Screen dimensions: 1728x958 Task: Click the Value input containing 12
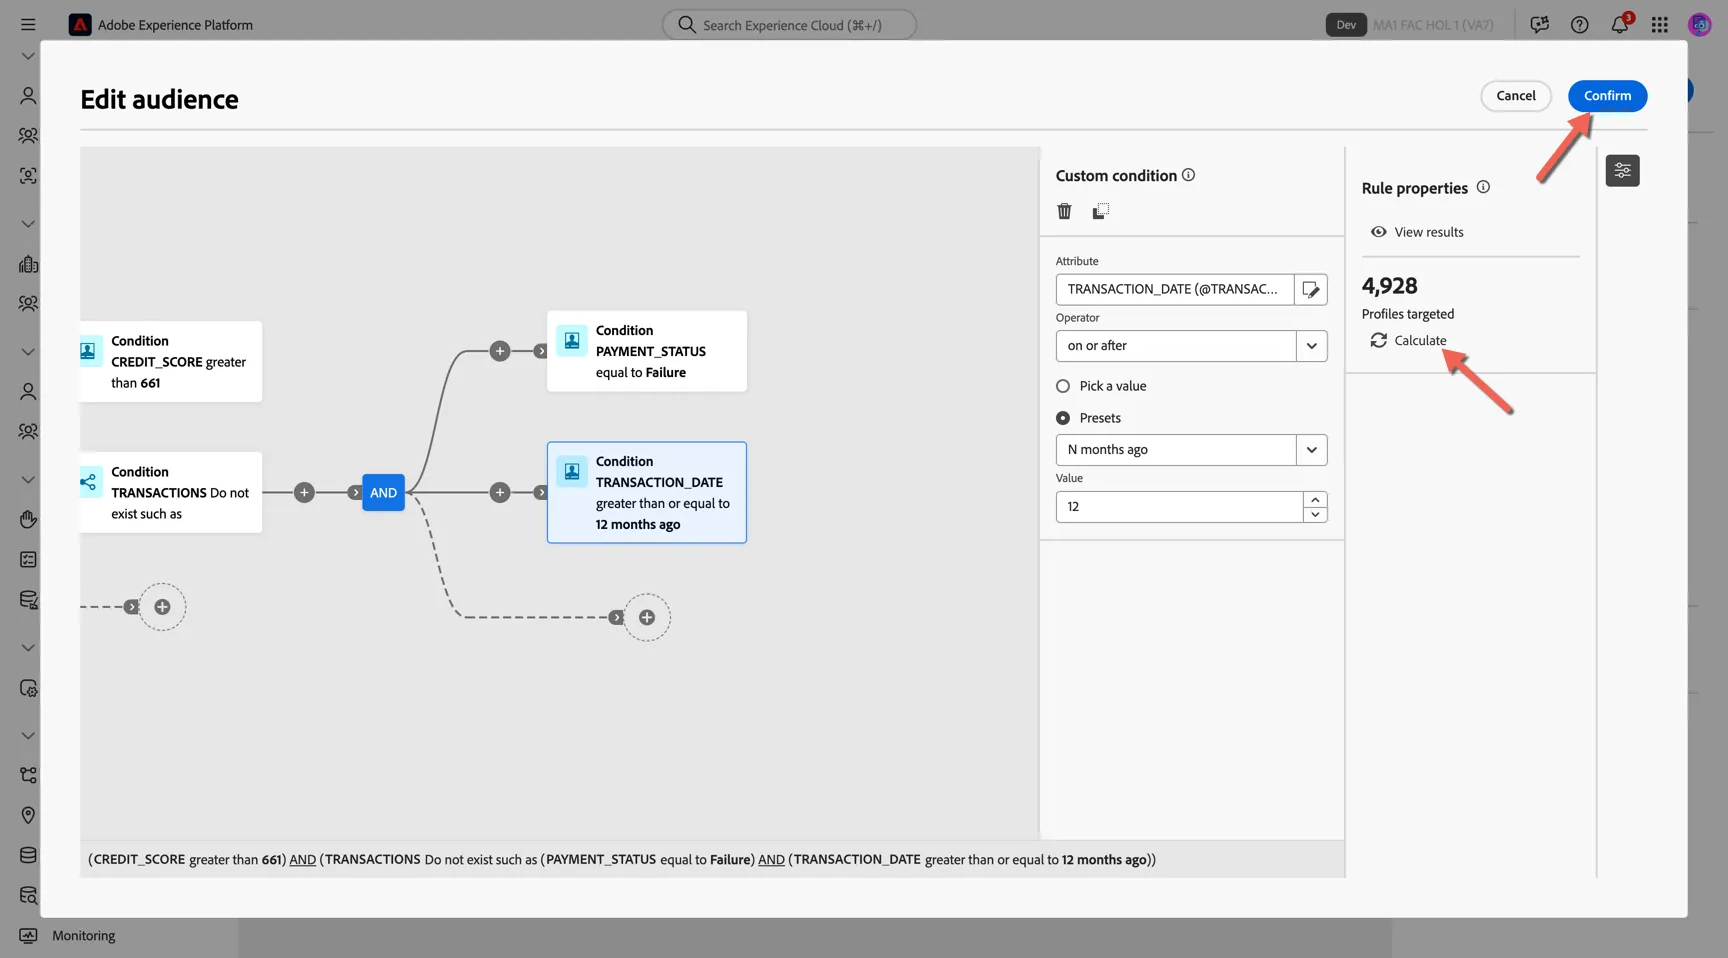tap(1179, 507)
